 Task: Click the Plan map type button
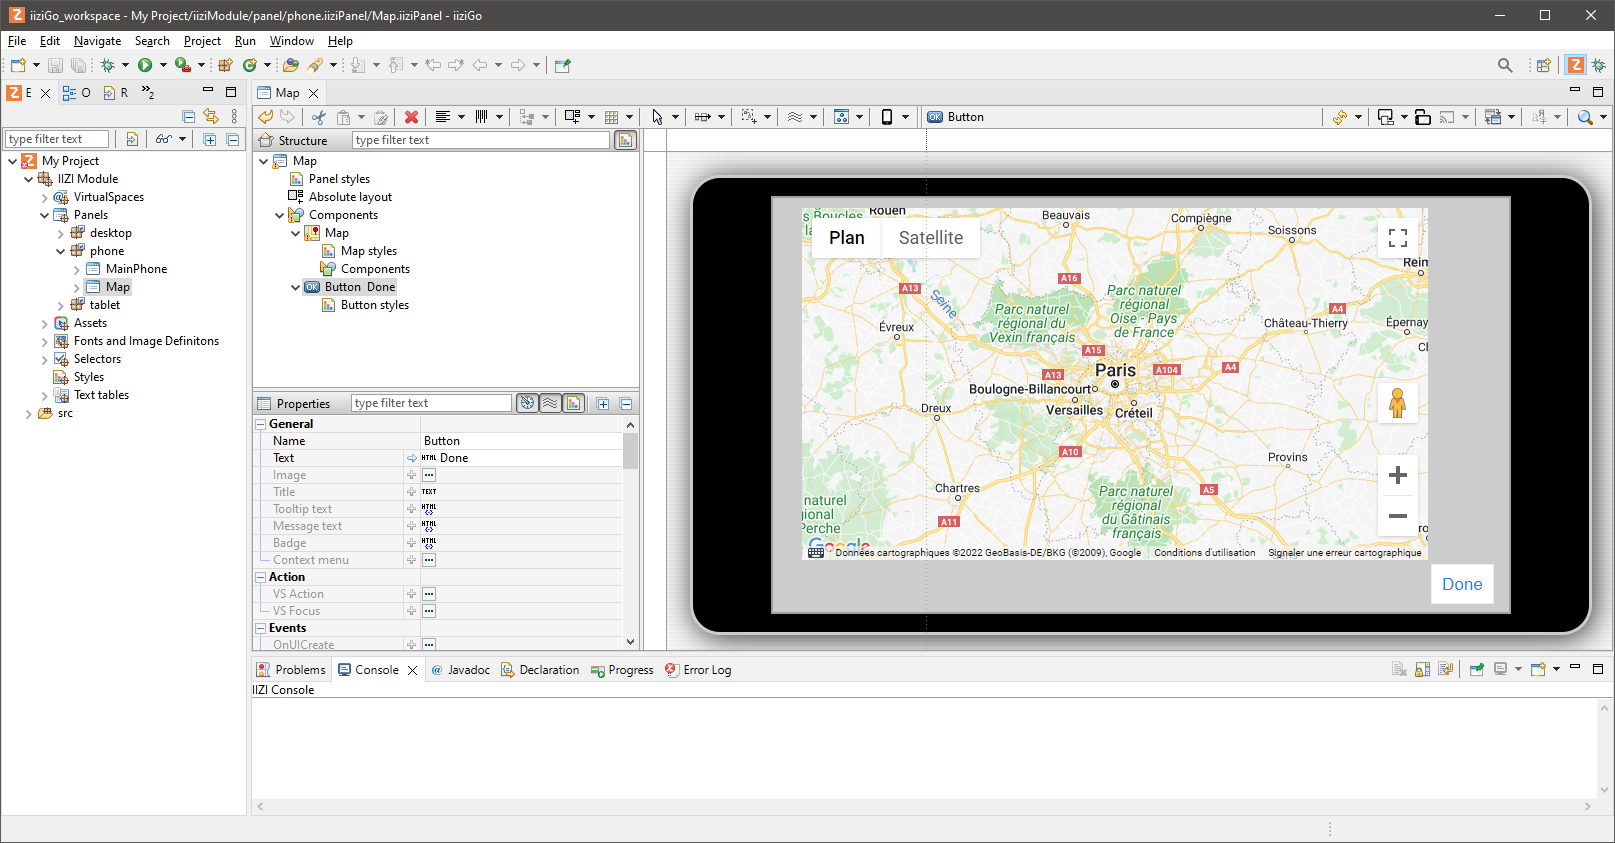click(846, 238)
